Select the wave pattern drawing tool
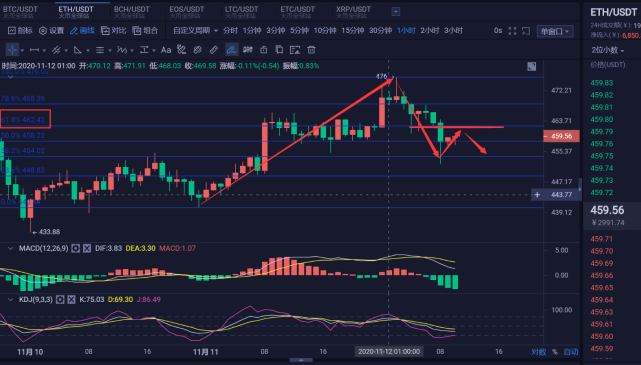 122,50
